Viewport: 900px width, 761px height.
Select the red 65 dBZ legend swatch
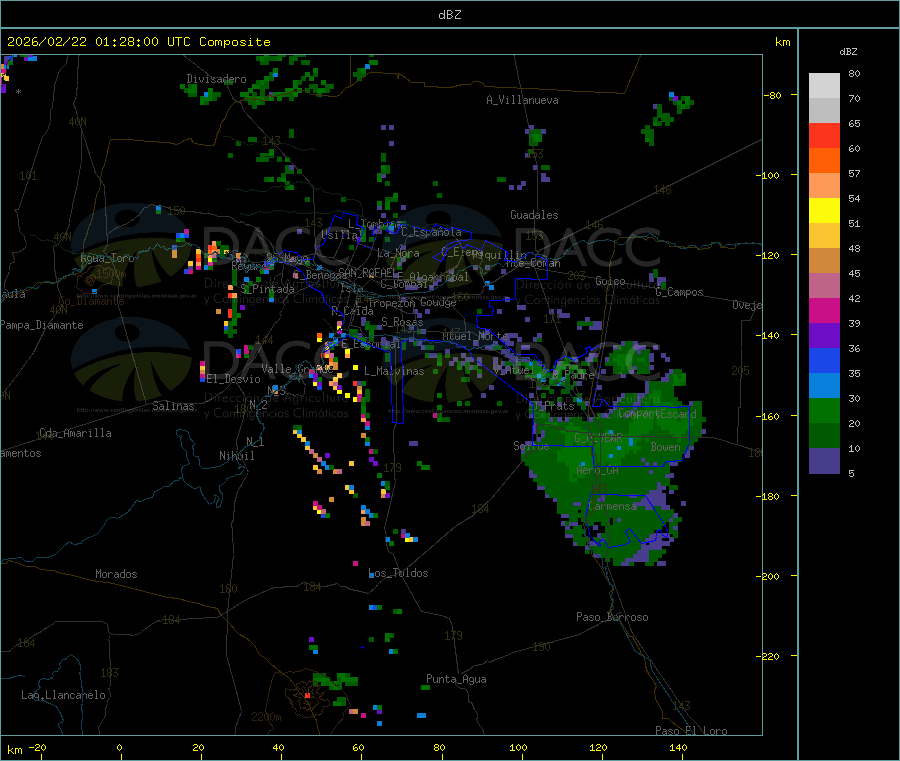[824, 135]
